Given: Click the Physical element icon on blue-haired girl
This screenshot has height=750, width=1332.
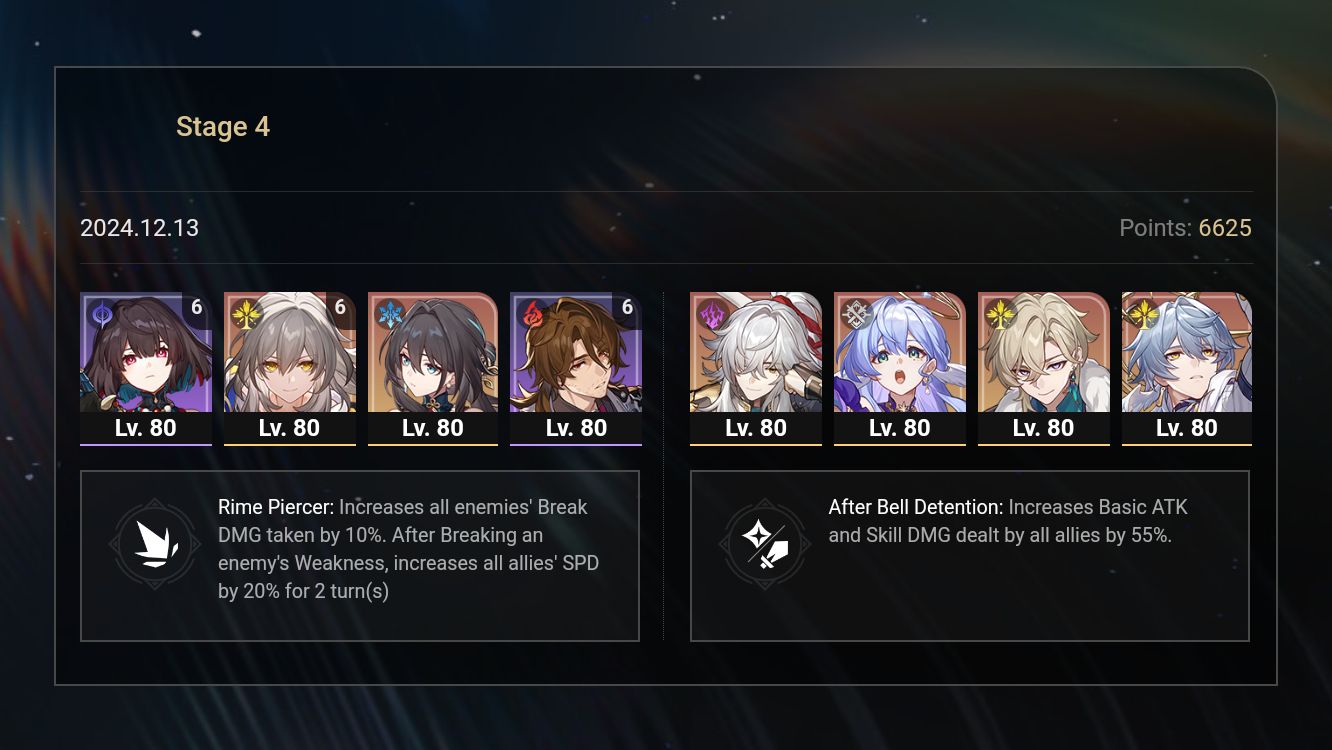Looking at the screenshot, I should pos(854,313).
